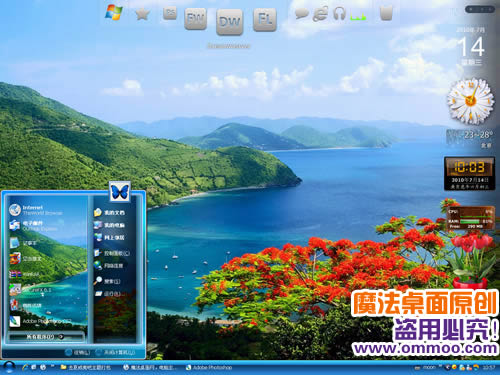Click the Windows logo in the dock

pos(114,13)
